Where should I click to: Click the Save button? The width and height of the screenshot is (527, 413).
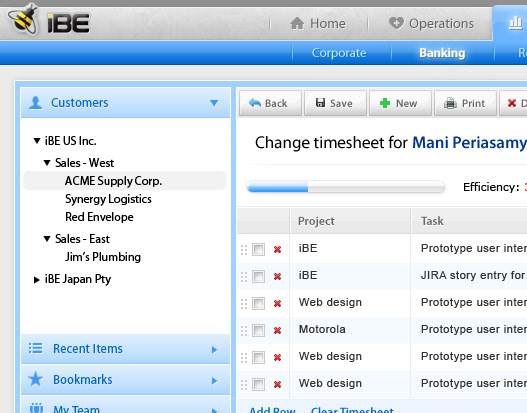pos(335,103)
